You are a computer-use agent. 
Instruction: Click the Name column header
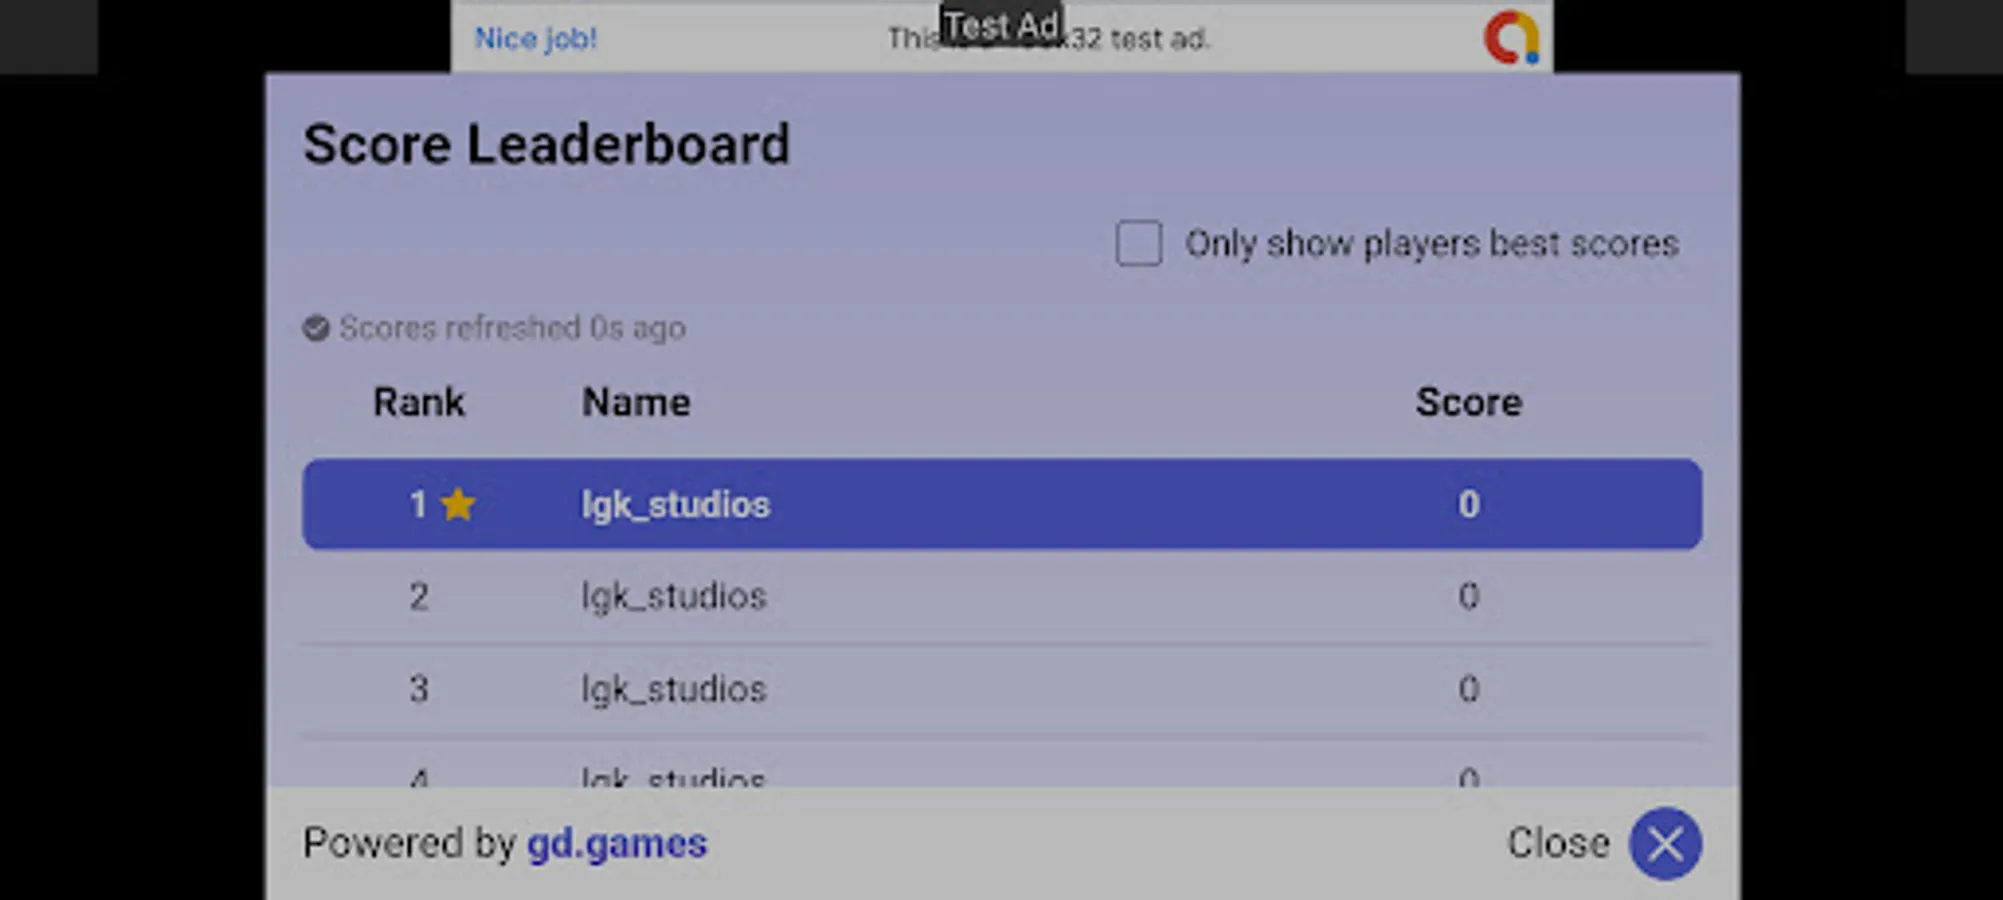[x=636, y=402]
